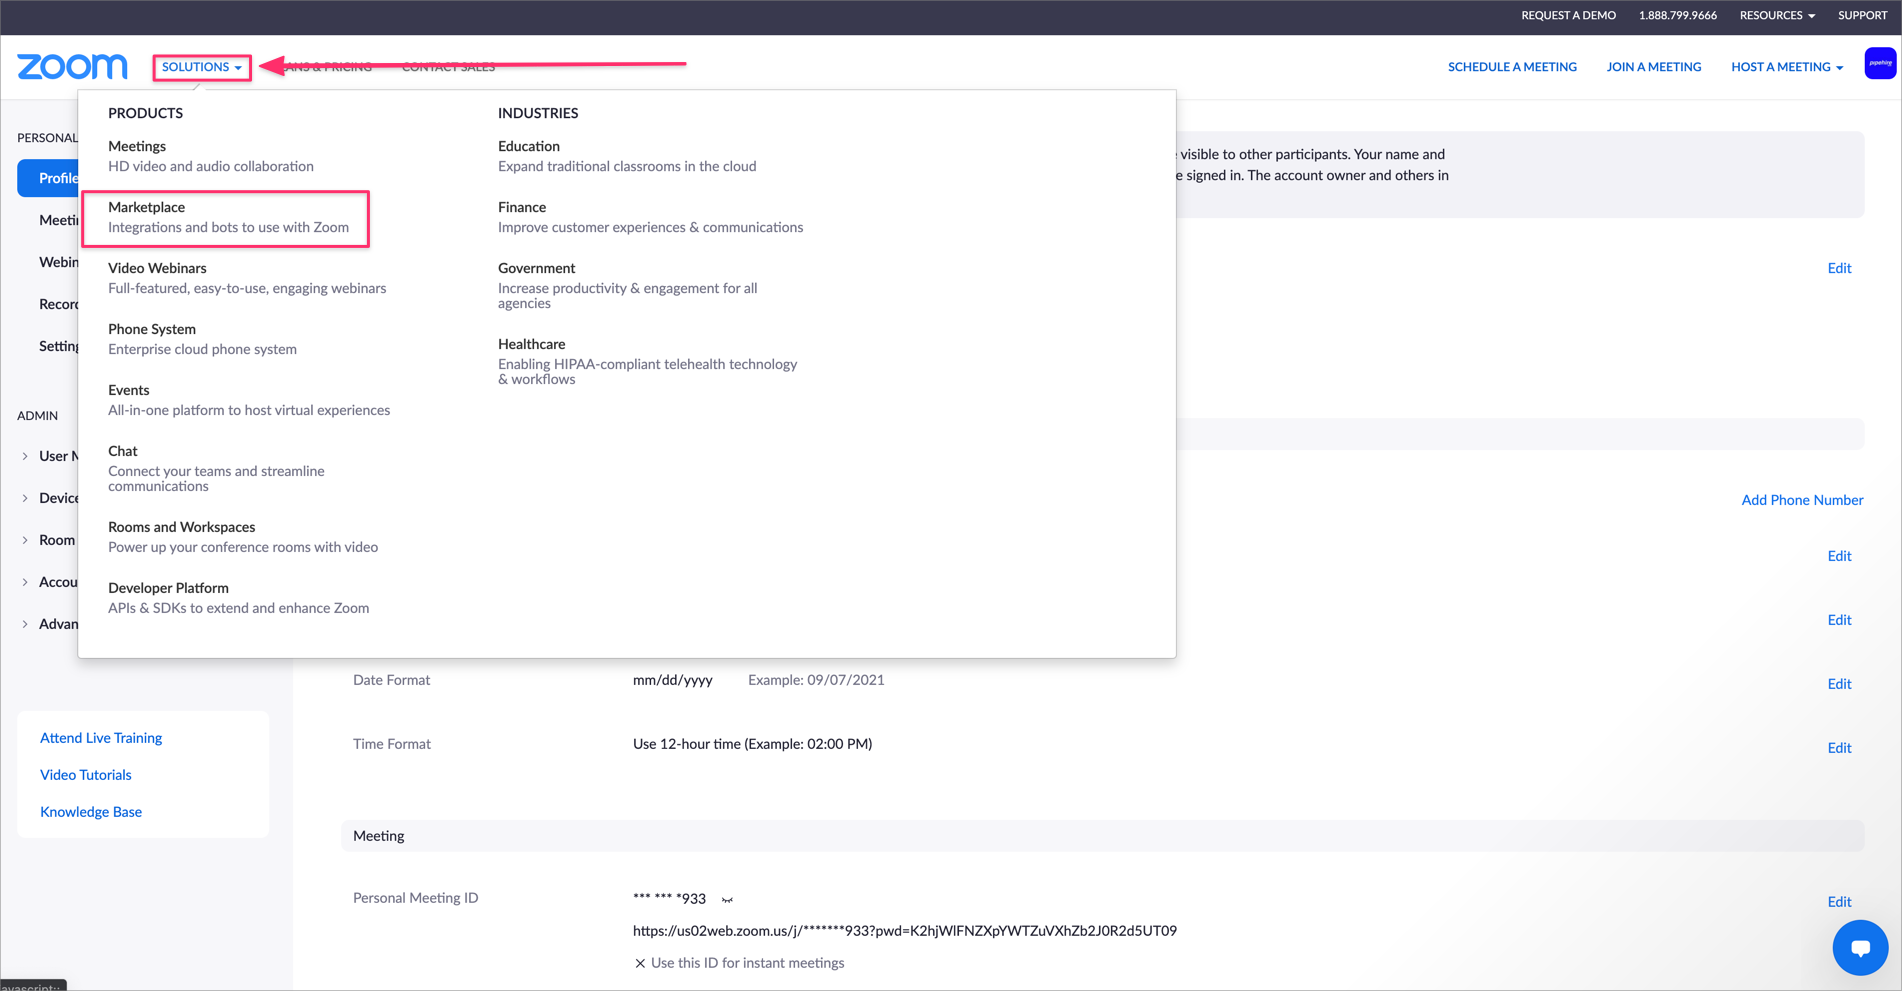
Task: Click Add Phone Number link
Action: click(1802, 500)
